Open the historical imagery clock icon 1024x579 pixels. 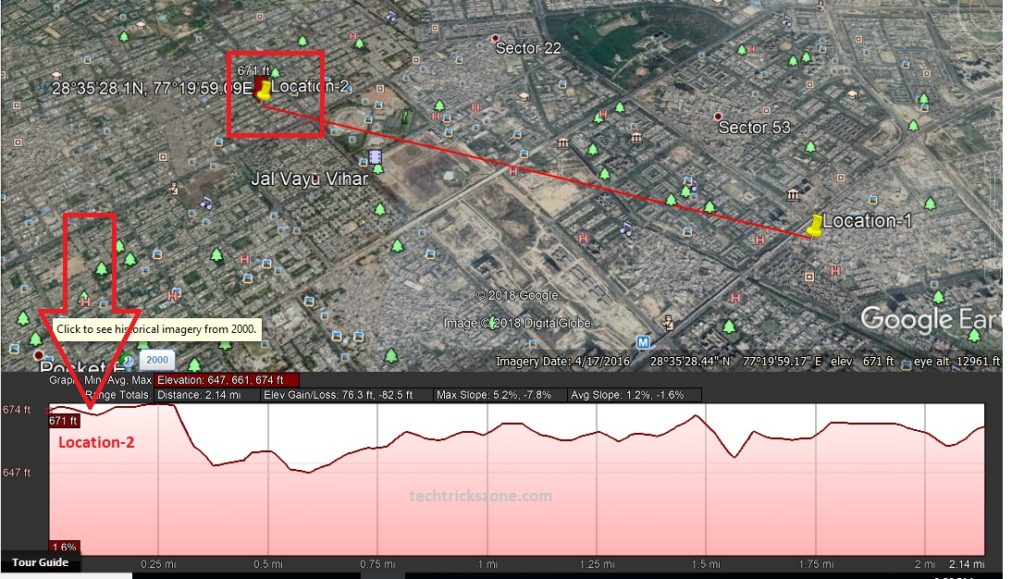point(125,360)
